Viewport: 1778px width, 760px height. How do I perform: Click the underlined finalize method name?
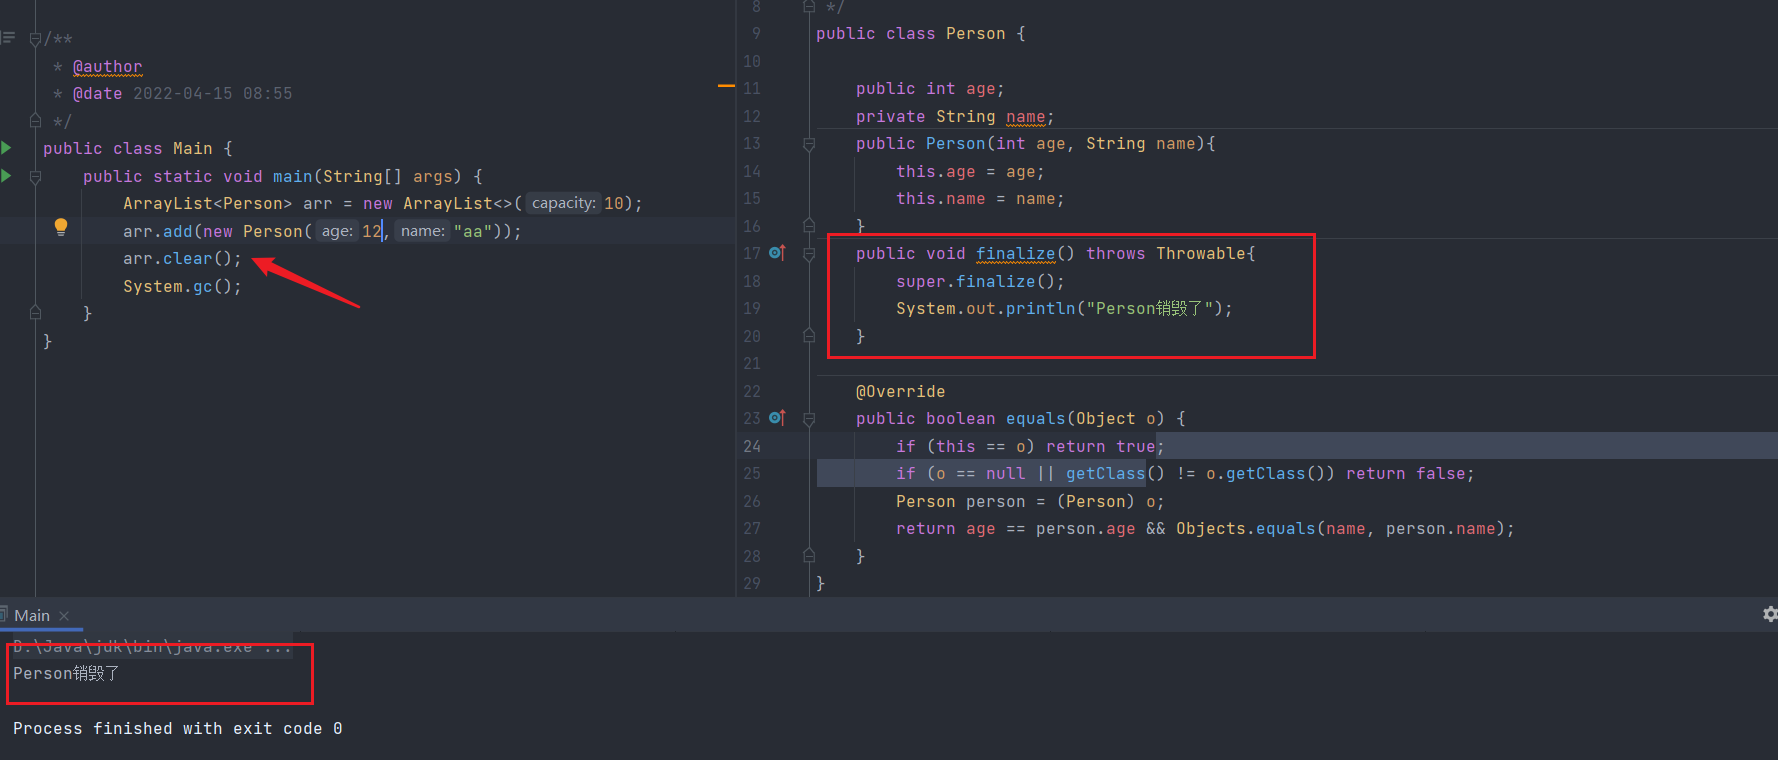1015,254
